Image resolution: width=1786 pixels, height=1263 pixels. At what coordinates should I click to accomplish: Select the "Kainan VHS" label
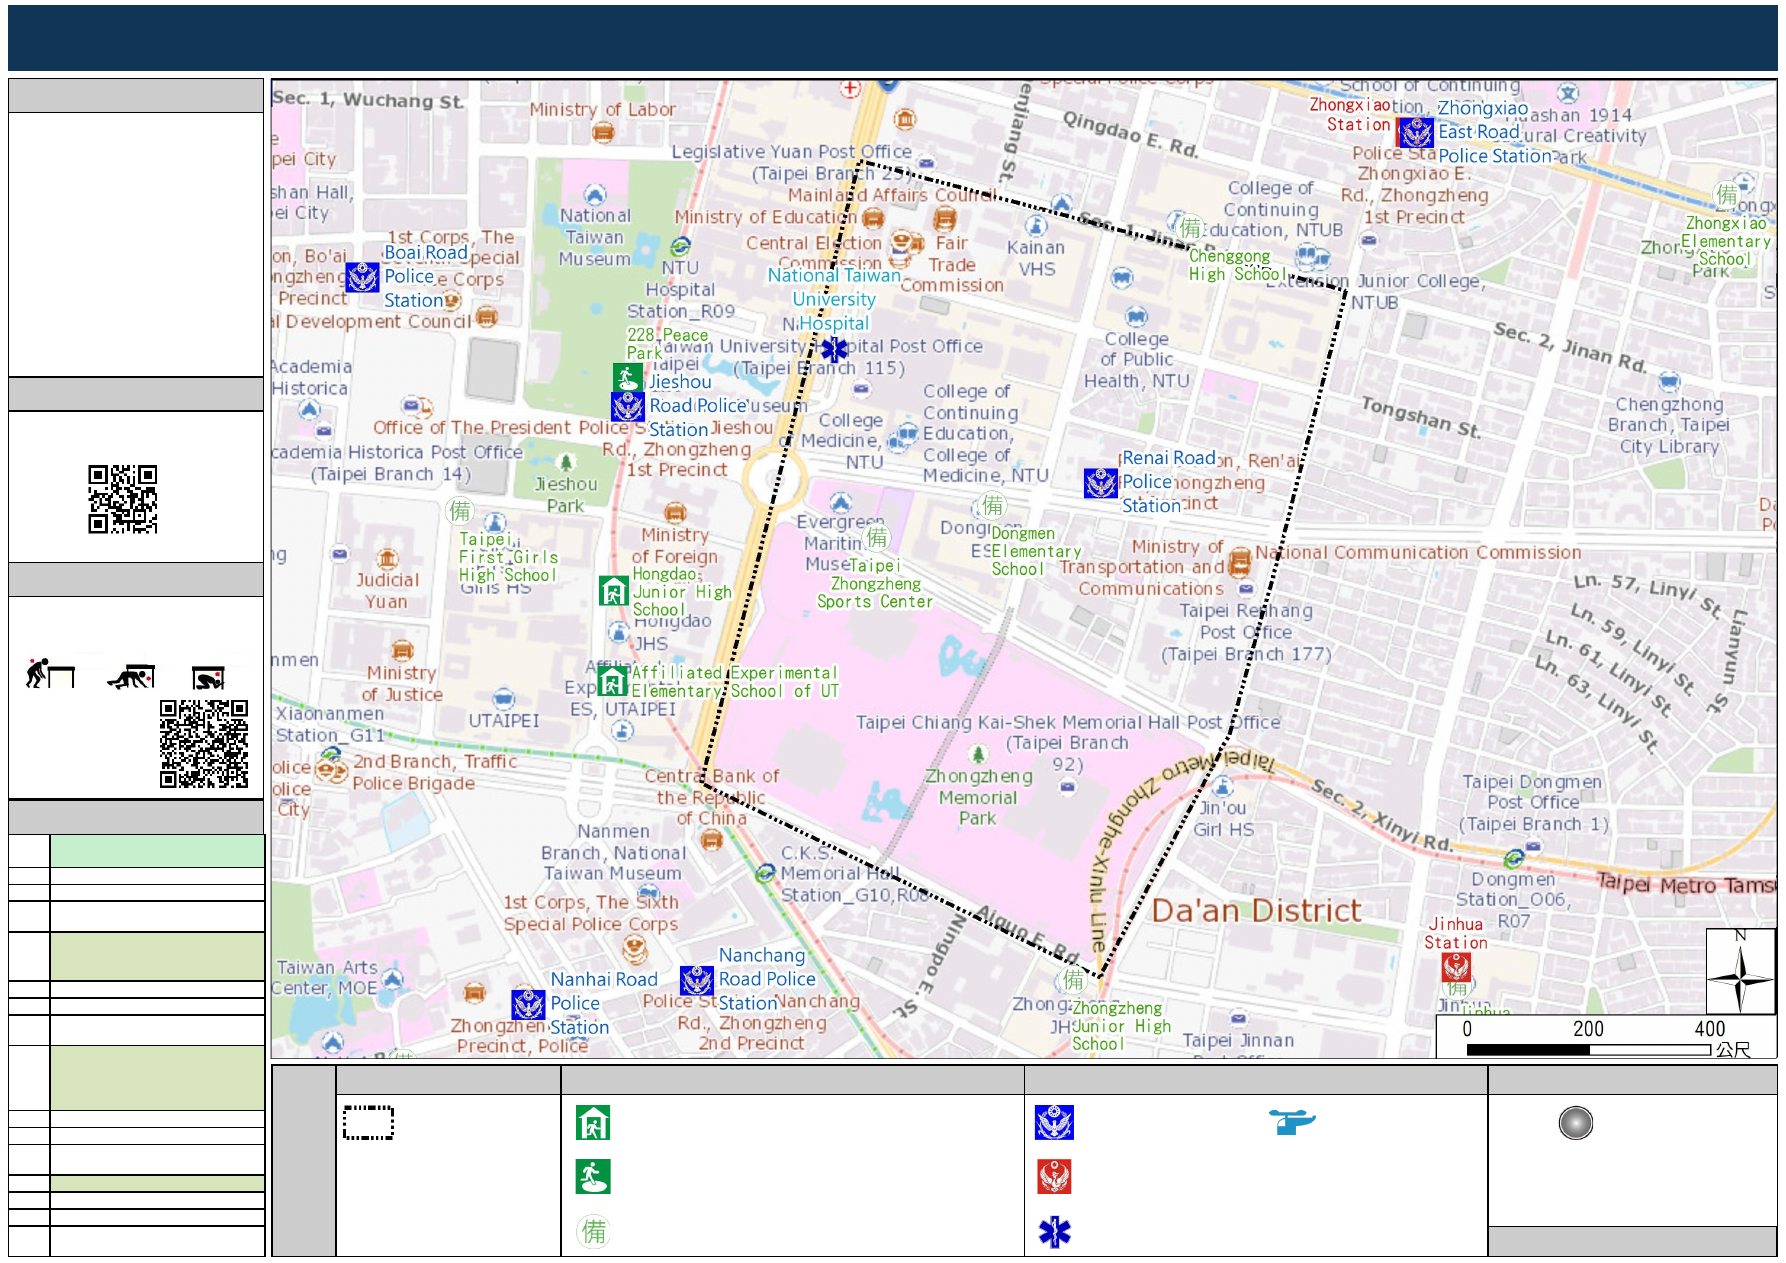tap(1036, 258)
